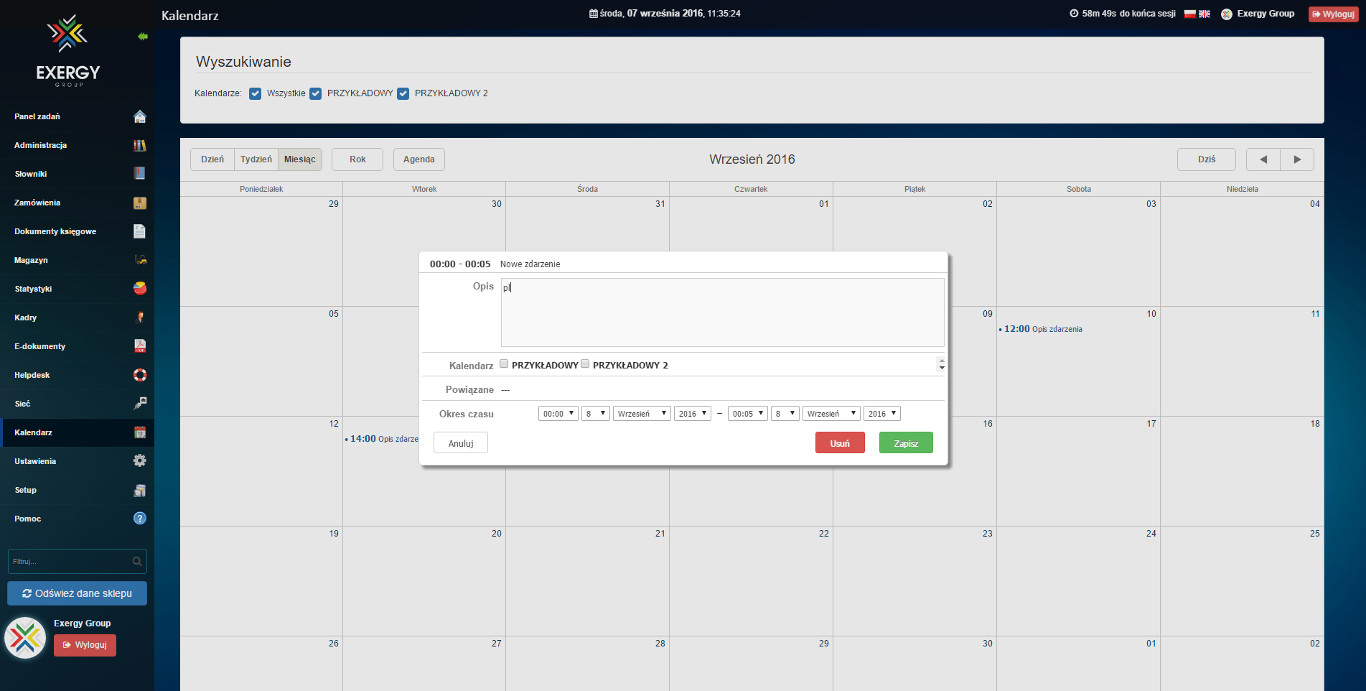Click Exergy Group in top bar
The height and width of the screenshot is (691, 1366).
tap(1266, 14)
